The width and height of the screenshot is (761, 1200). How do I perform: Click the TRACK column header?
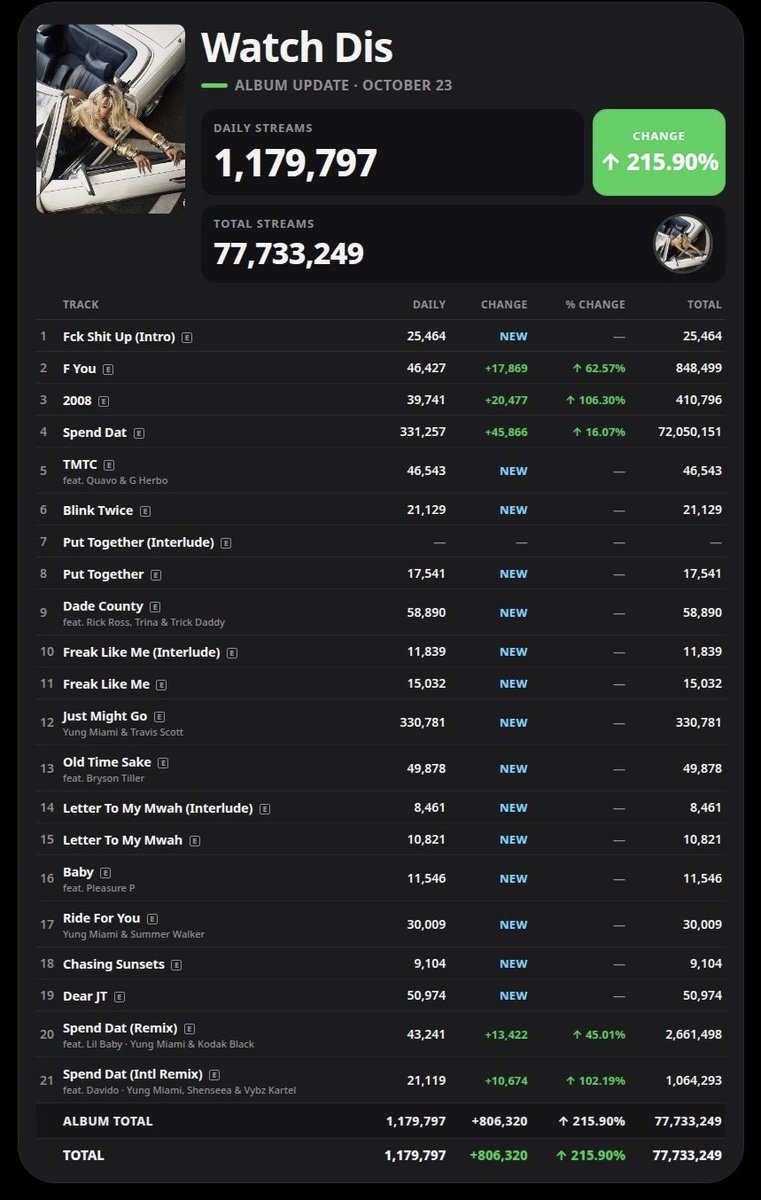coord(81,304)
